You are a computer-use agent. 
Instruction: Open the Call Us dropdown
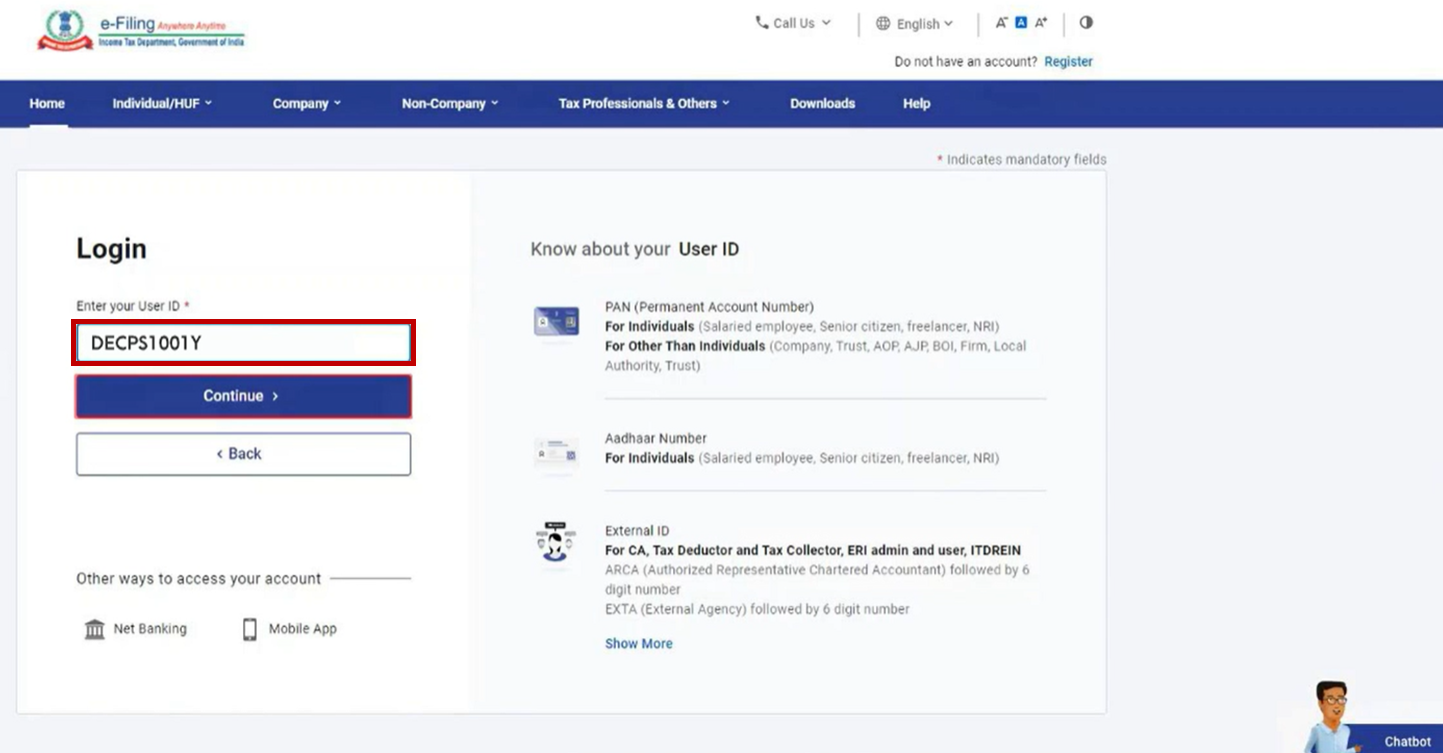[x=793, y=23]
